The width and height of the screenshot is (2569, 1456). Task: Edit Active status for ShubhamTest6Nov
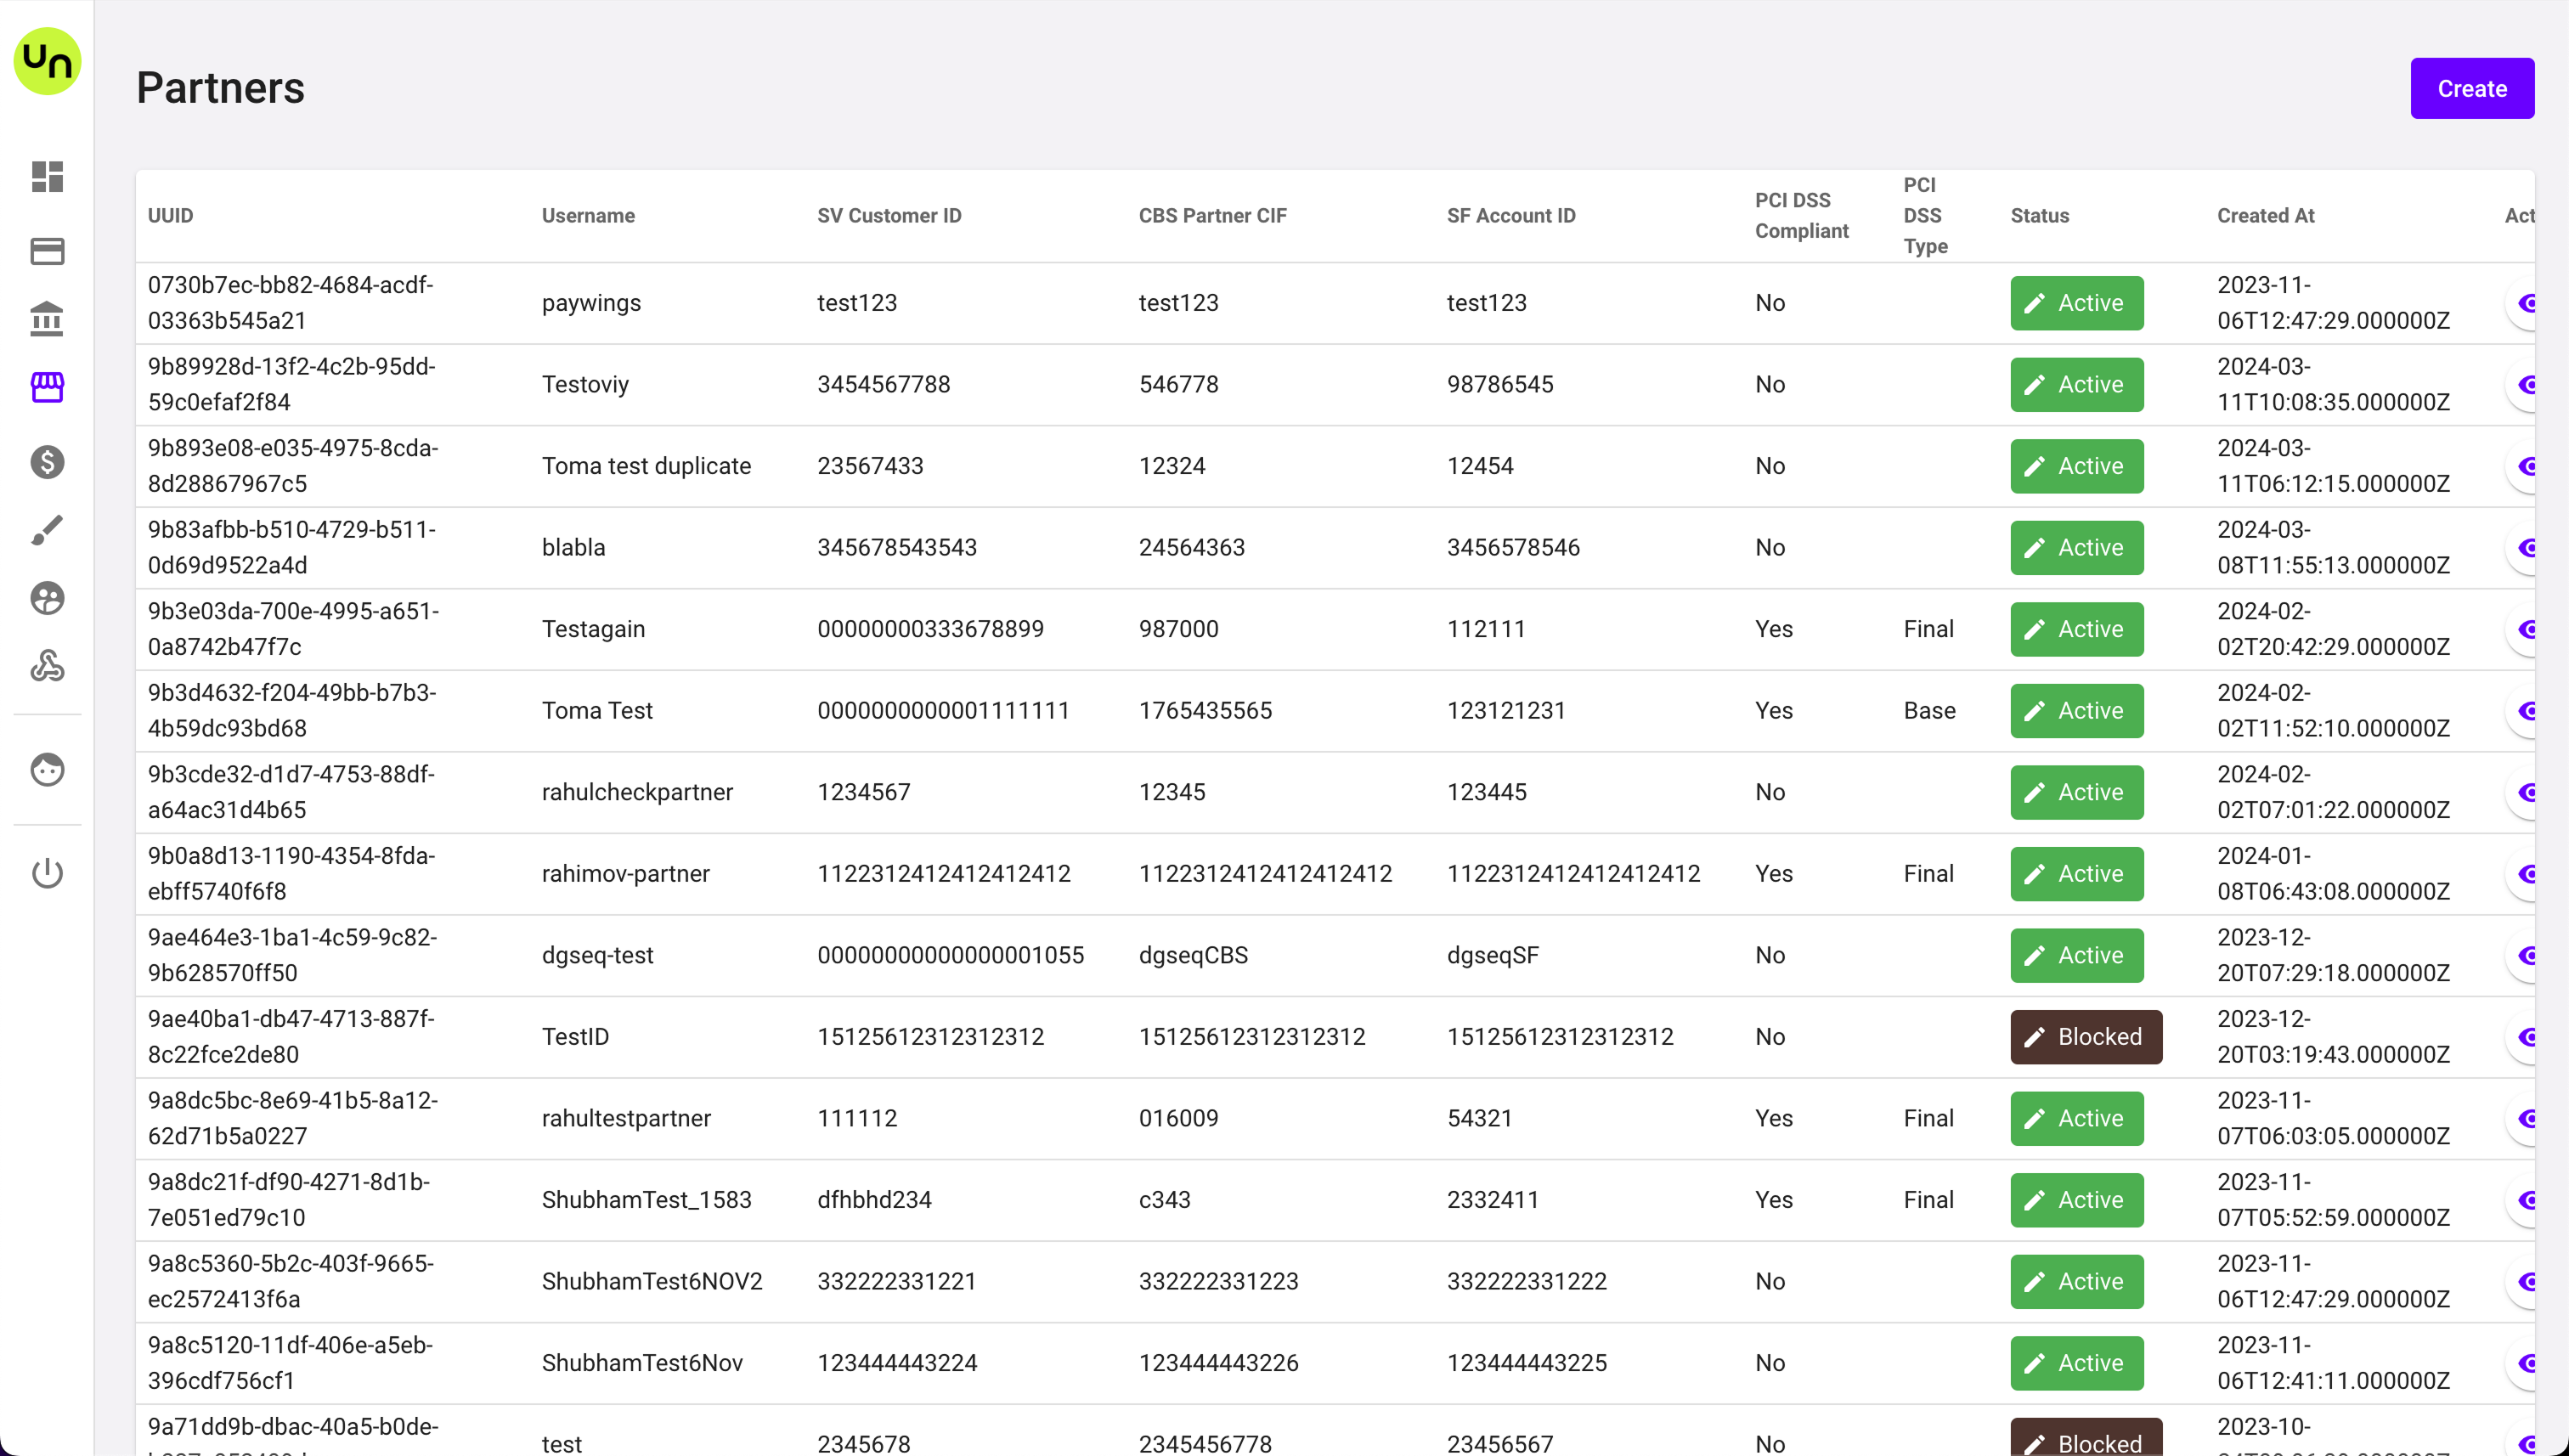(2076, 1363)
